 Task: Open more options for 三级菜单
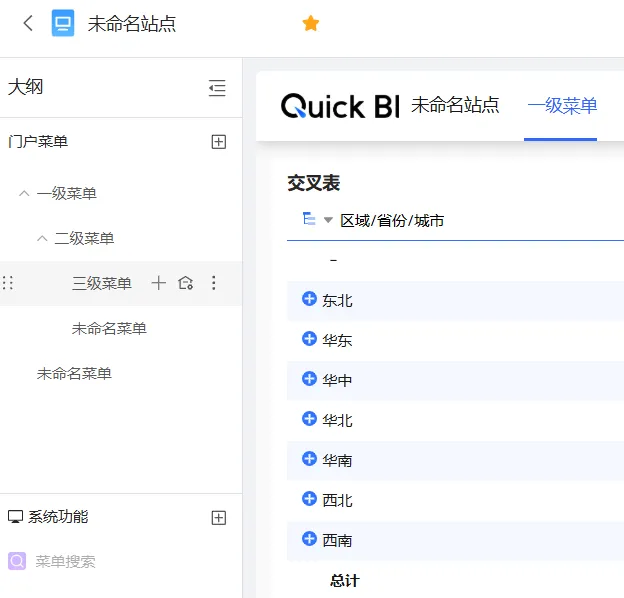point(213,283)
